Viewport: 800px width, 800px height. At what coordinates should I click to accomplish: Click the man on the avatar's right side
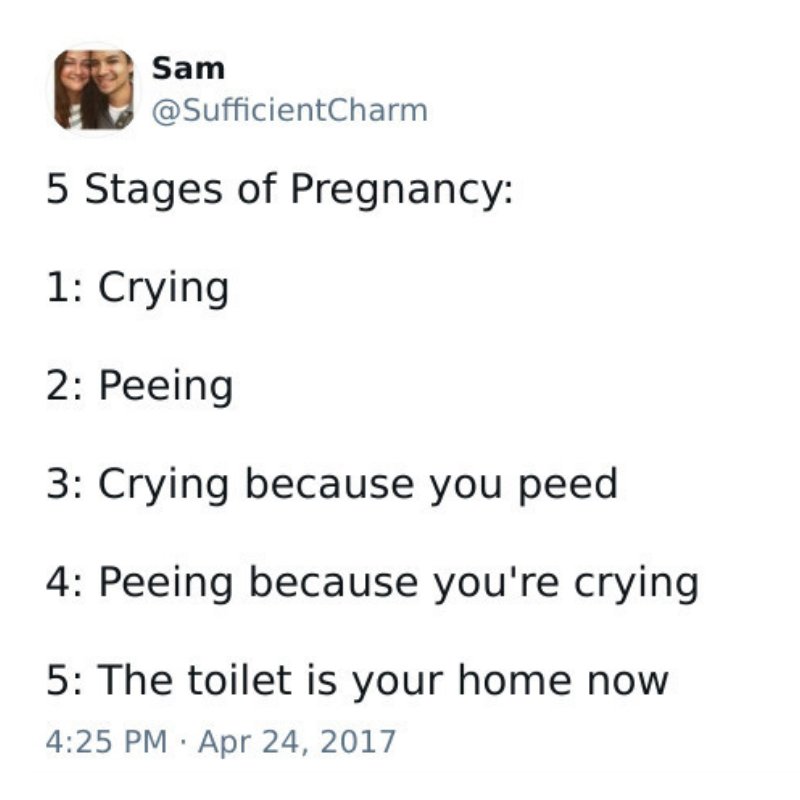[x=114, y=88]
